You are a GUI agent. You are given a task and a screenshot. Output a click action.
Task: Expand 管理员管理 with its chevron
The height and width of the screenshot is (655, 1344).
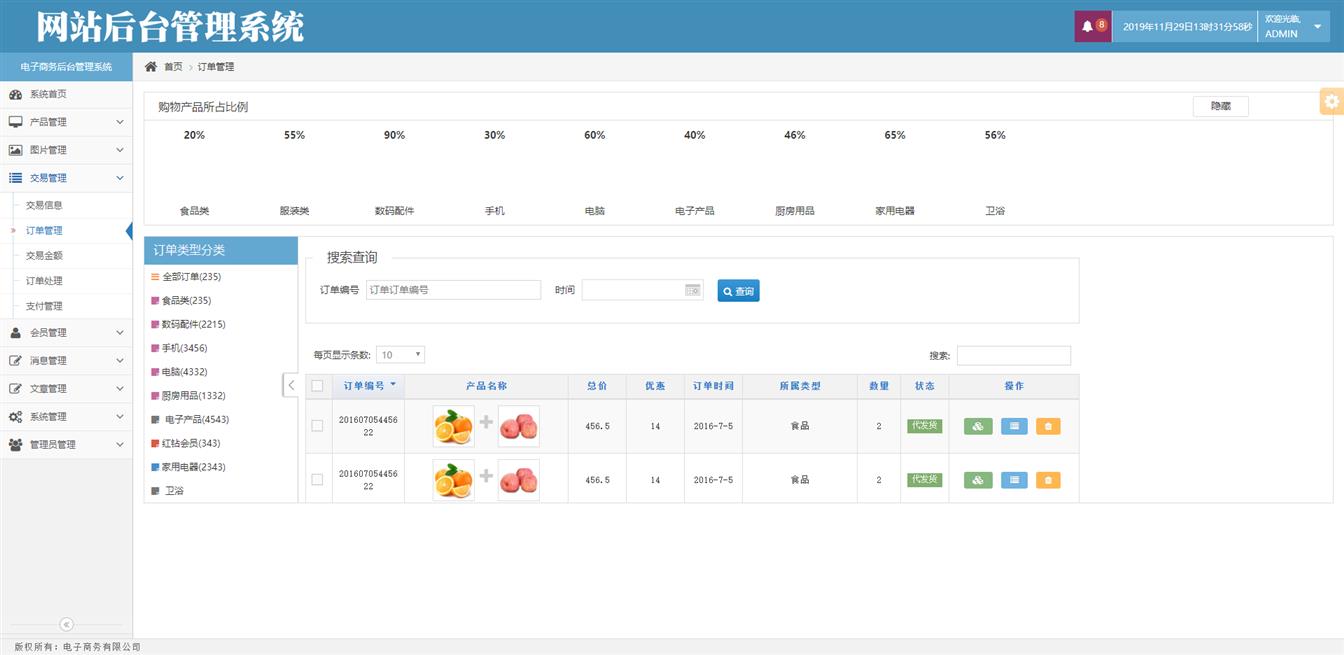tap(120, 445)
